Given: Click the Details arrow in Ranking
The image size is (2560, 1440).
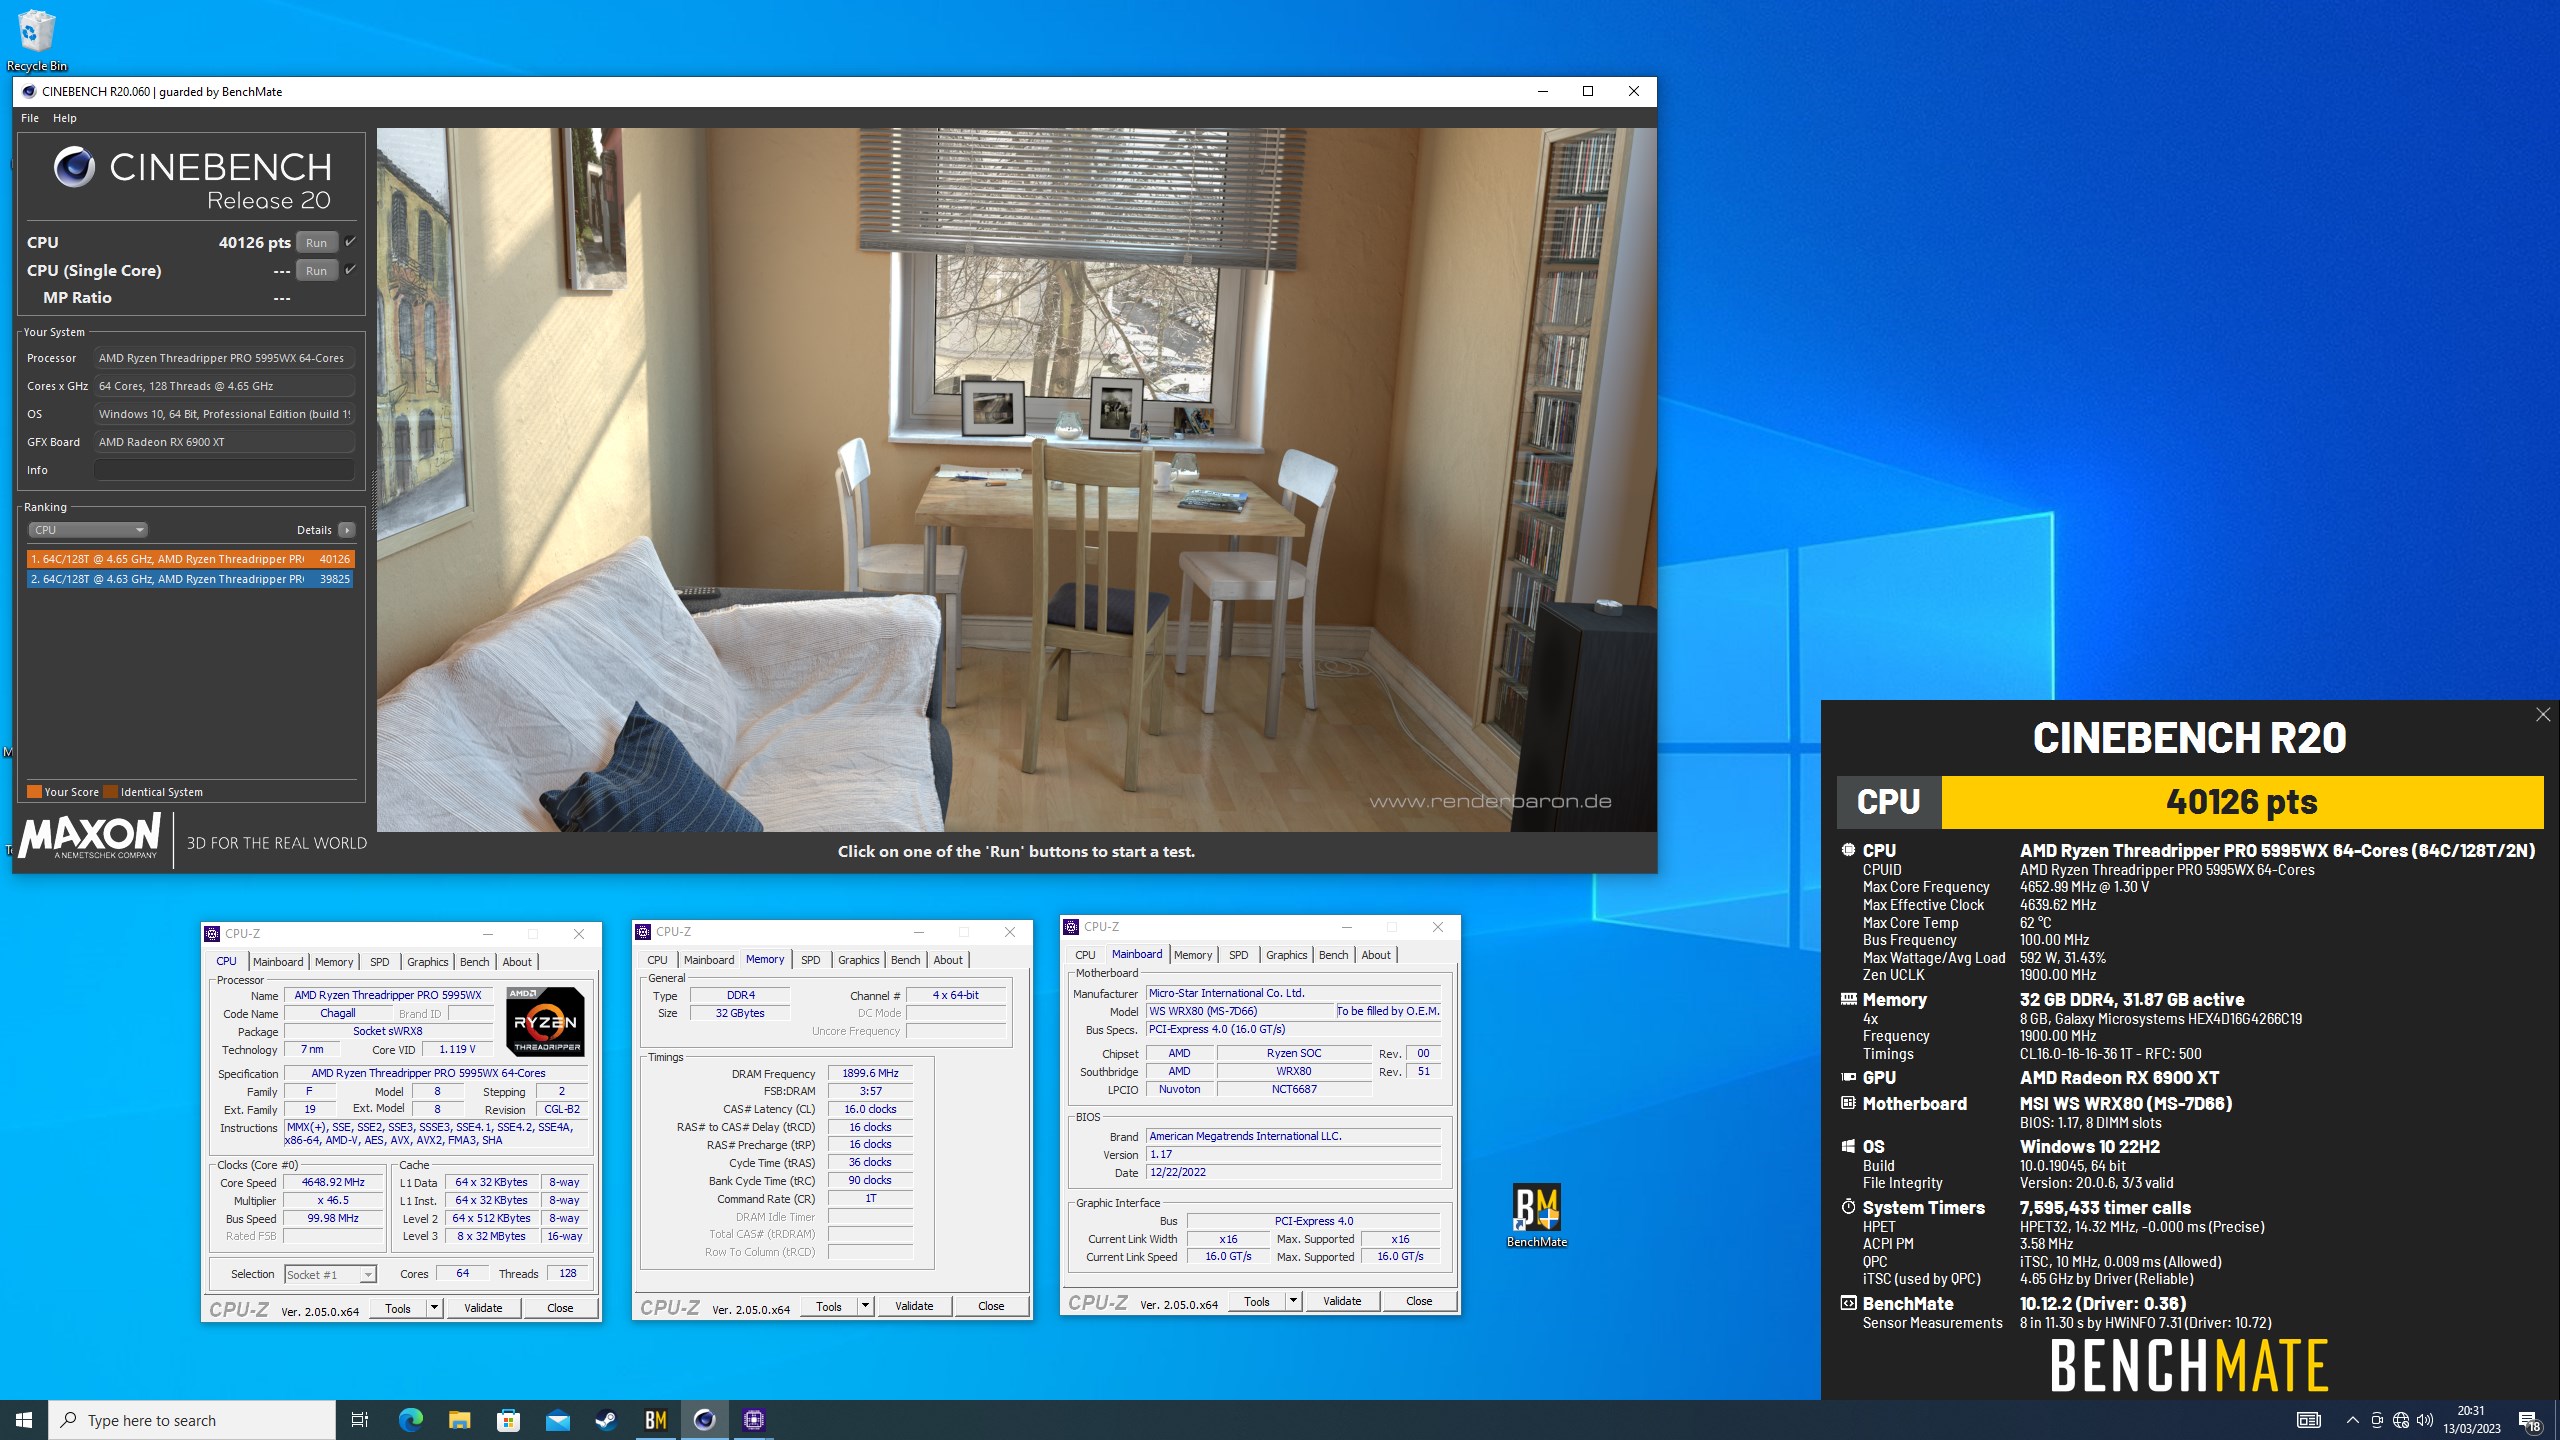Looking at the screenshot, I should (346, 530).
